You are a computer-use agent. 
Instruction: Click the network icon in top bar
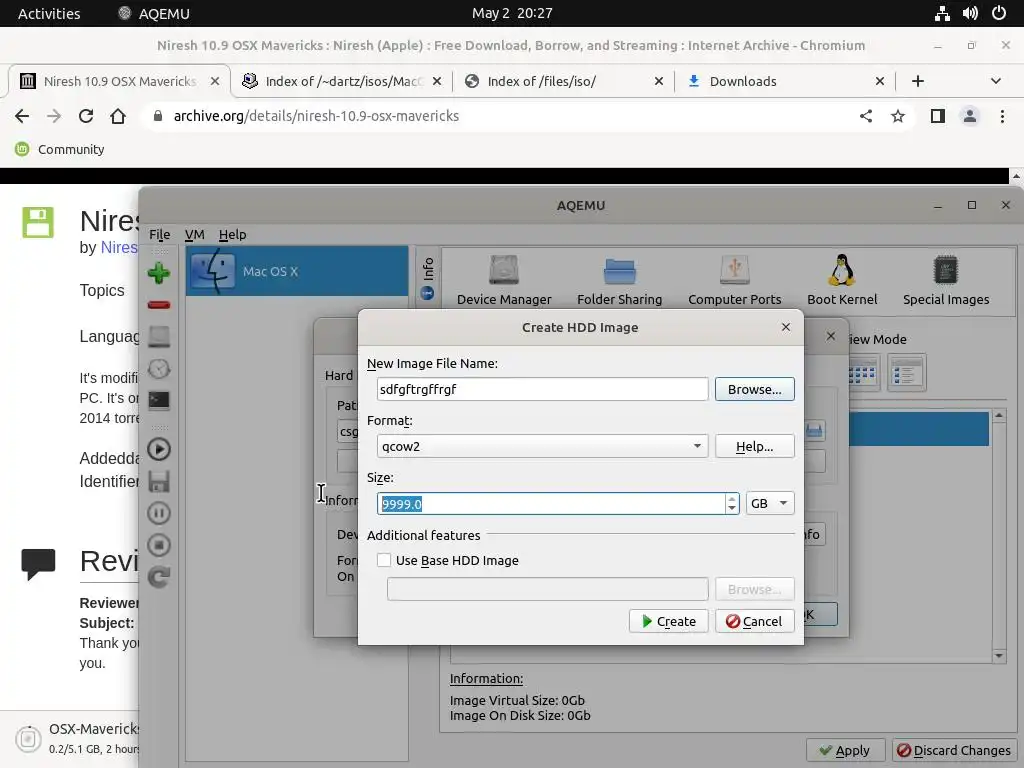tap(942, 13)
